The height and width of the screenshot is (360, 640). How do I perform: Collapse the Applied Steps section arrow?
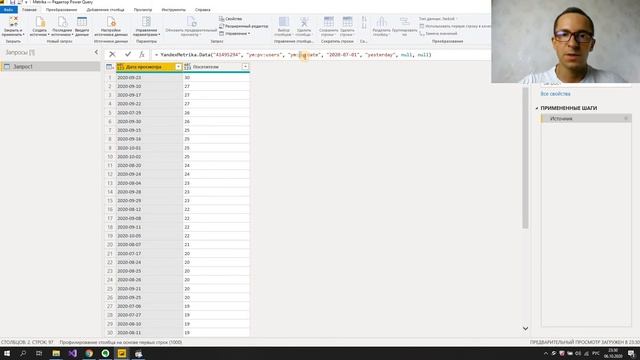click(x=537, y=108)
